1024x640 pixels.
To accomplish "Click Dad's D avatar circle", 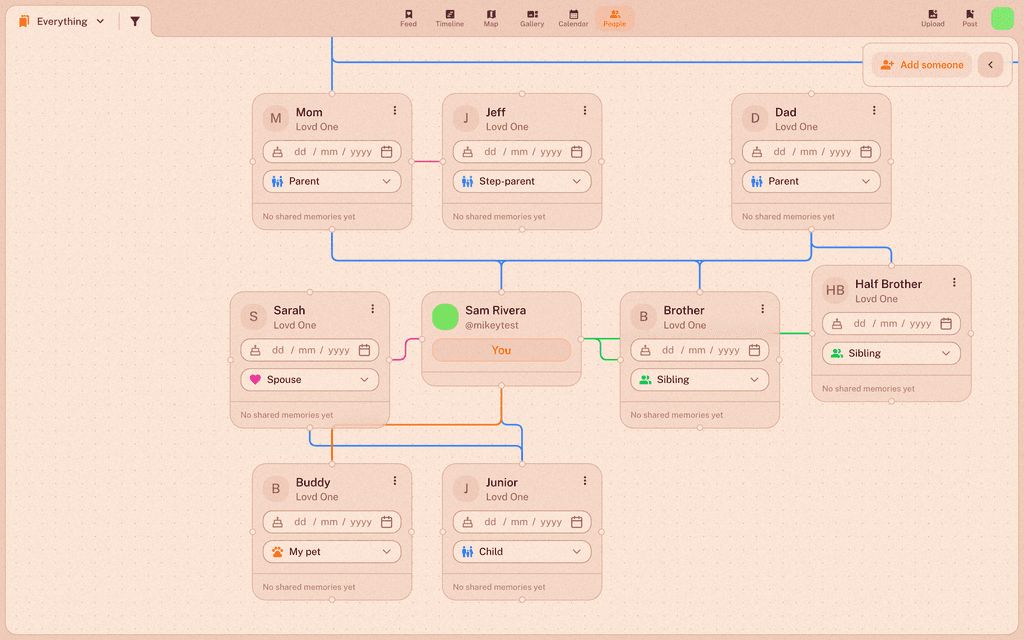I will coord(755,119).
